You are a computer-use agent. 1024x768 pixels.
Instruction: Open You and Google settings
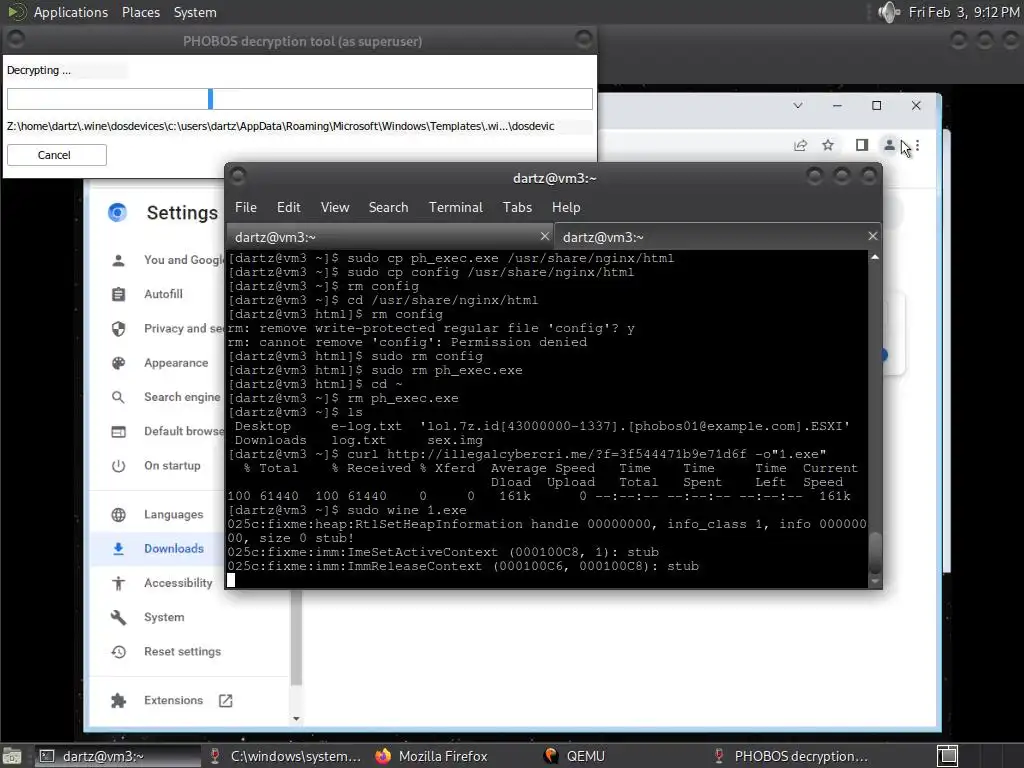pos(184,260)
